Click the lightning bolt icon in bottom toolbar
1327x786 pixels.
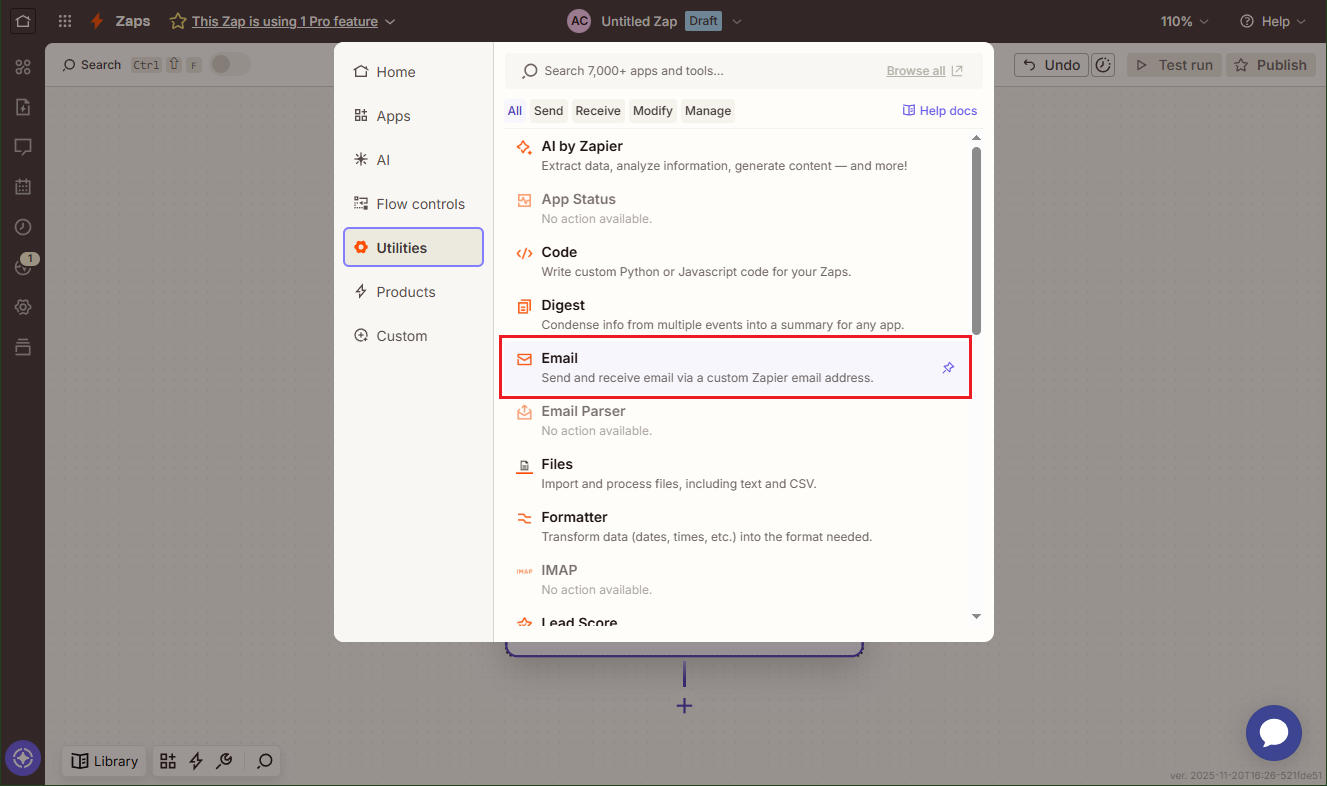click(196, 761)
